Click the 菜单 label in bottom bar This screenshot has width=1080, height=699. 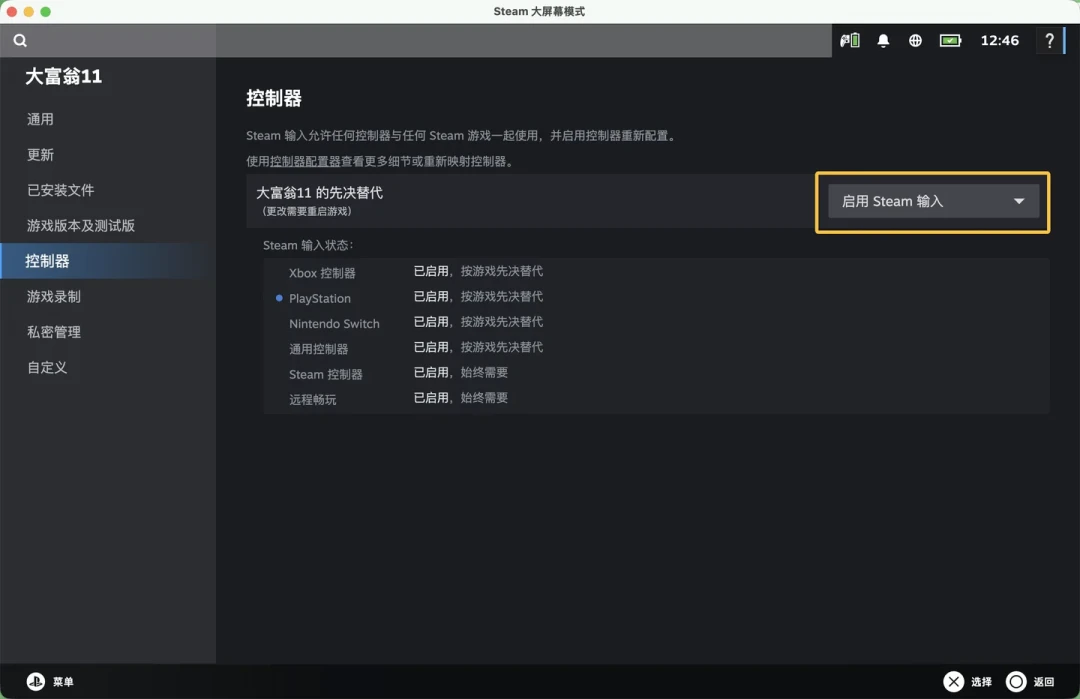pyautogui.click(x=63, y=682)
